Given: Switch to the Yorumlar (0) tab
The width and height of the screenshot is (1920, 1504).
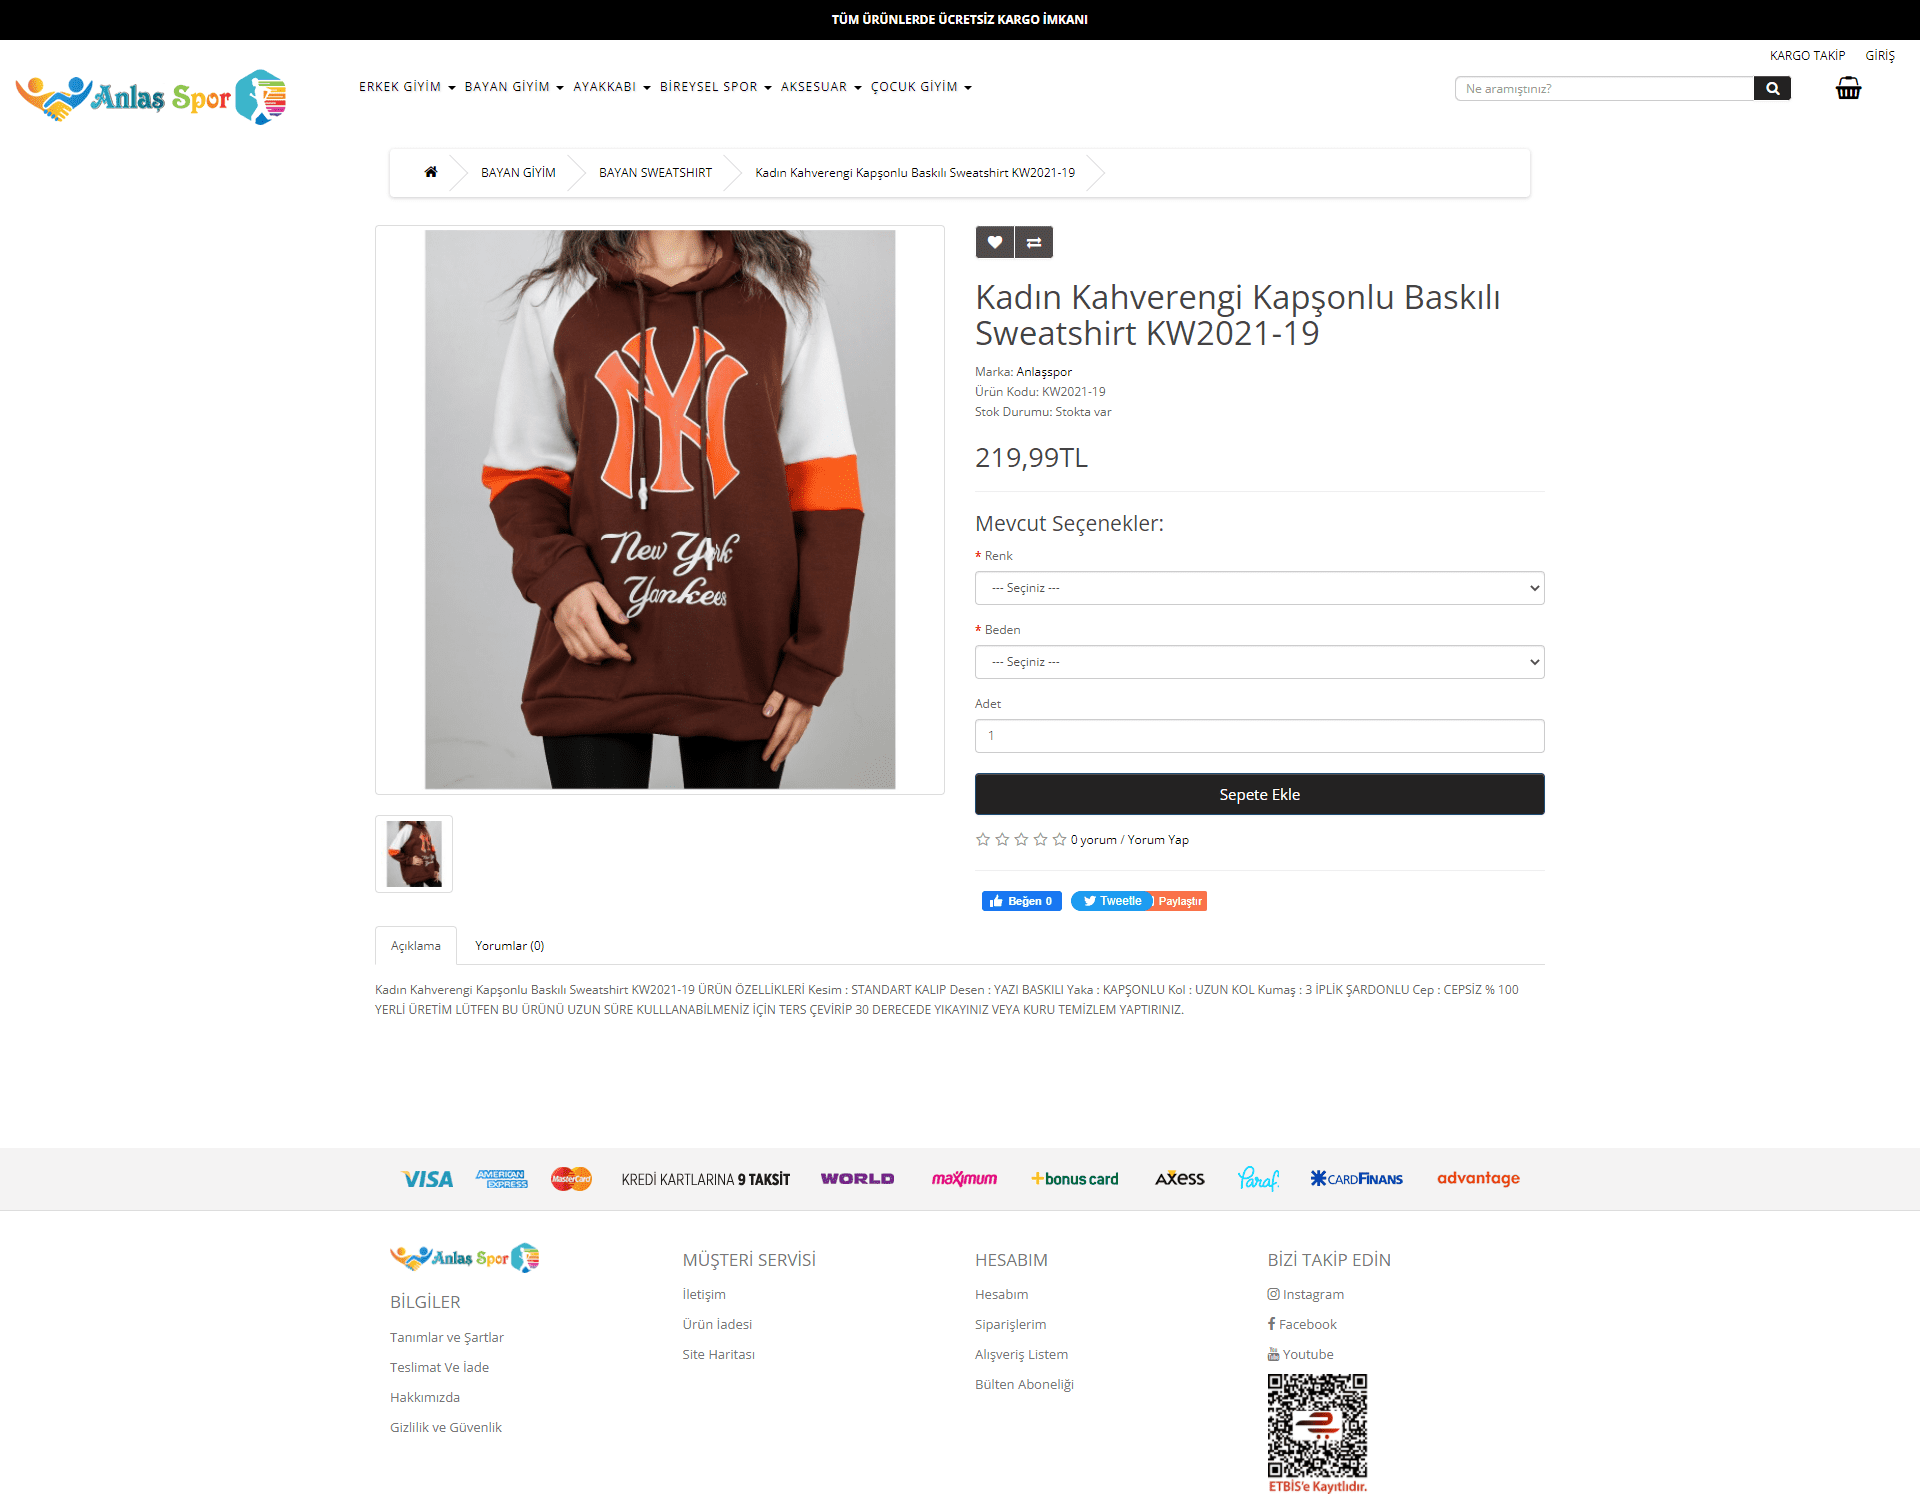Looking at the screenshot, I should tap(510, 946).
